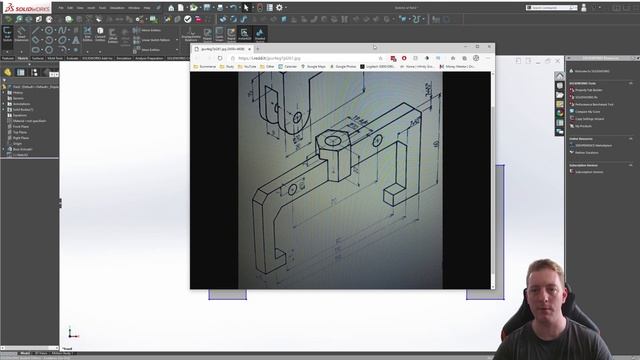Select the Text sketch tool

tap(76, 40)
